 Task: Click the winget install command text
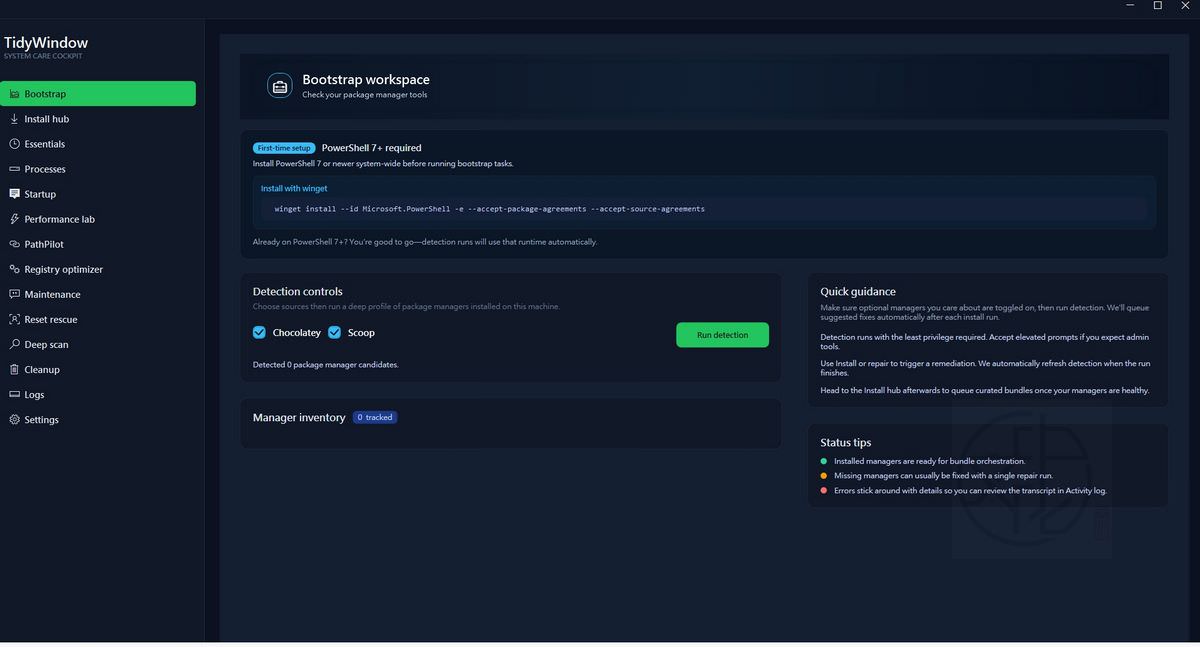489,209
